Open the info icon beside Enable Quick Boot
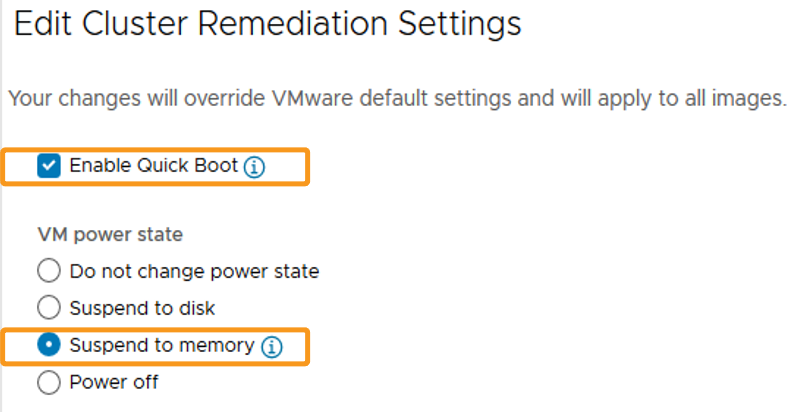Viewport: 803px width, 412px height. [x=254, y=167]
